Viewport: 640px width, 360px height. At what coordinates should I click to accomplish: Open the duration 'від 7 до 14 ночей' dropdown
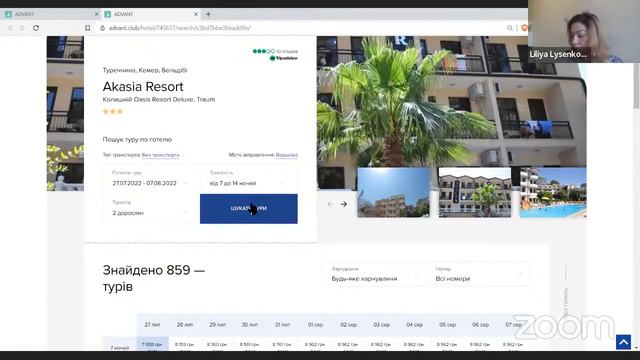click(249, 179)
